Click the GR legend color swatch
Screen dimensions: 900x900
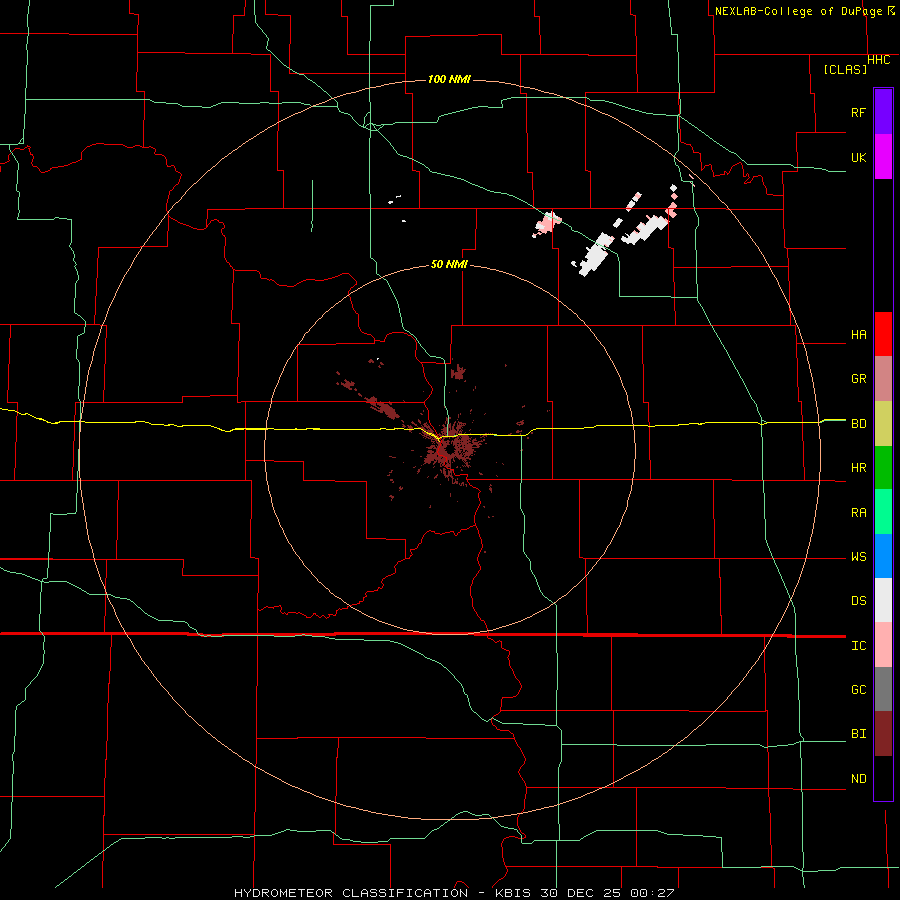pyautogui.click(x=883, y=378)
